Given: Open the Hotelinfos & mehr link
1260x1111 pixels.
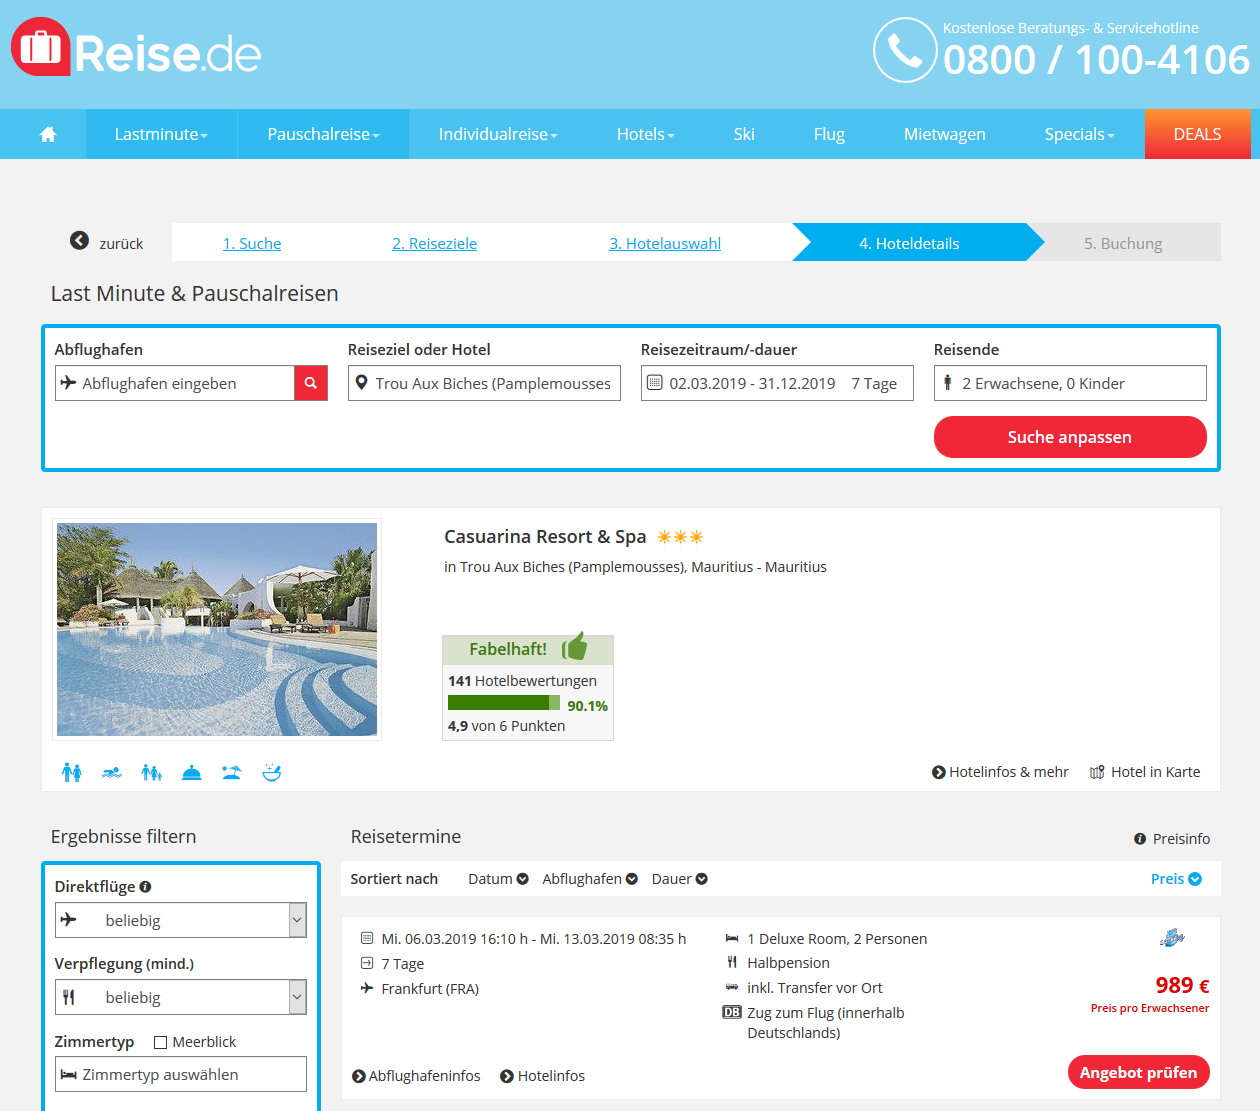Looking at the screenshot, I should (x=1000, y=772).
